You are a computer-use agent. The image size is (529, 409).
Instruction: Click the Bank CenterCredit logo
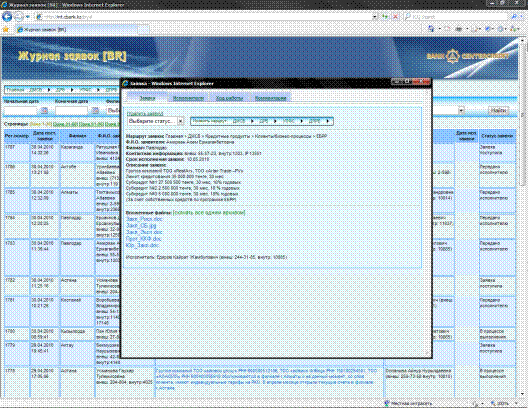tap(468, 56)
